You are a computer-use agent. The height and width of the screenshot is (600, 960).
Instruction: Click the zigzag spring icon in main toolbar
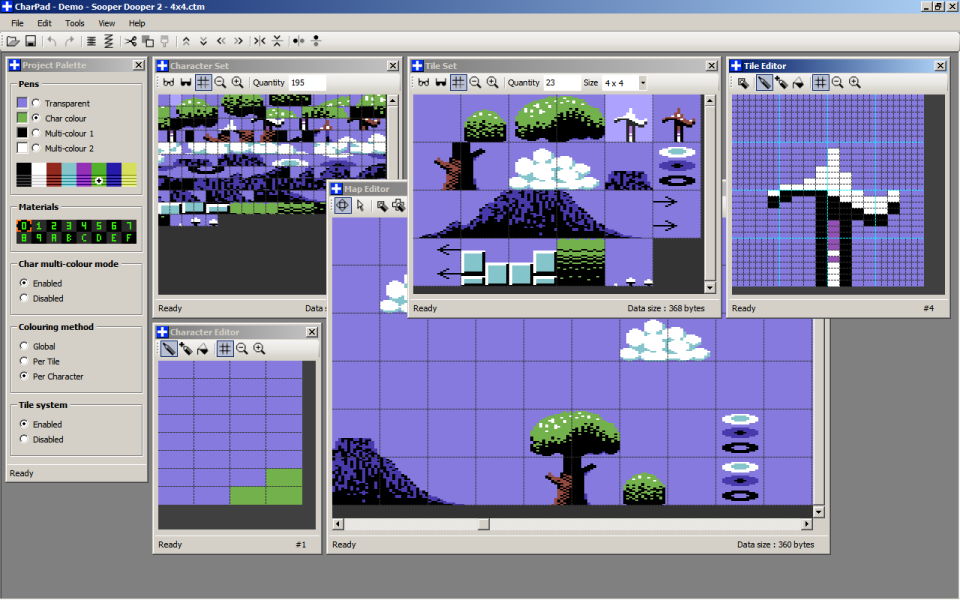click(x=108, y=41)
